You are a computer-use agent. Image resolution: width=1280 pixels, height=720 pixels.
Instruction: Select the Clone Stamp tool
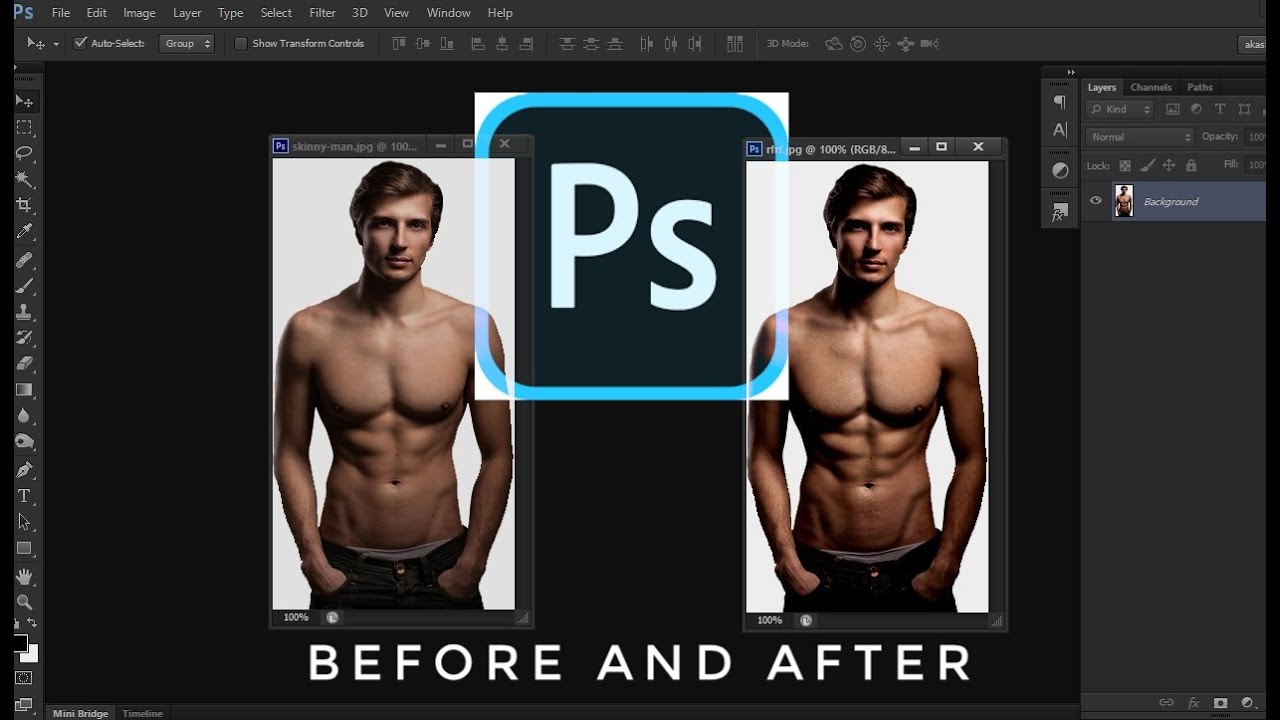(24, 312)
